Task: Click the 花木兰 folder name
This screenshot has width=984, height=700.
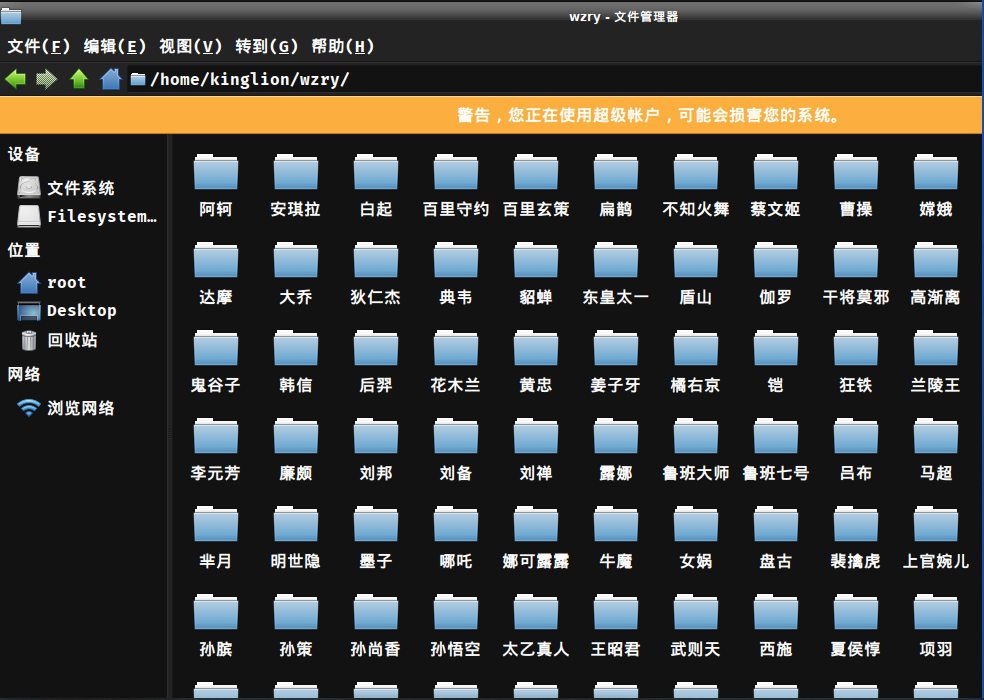Action: coord(456,385)
